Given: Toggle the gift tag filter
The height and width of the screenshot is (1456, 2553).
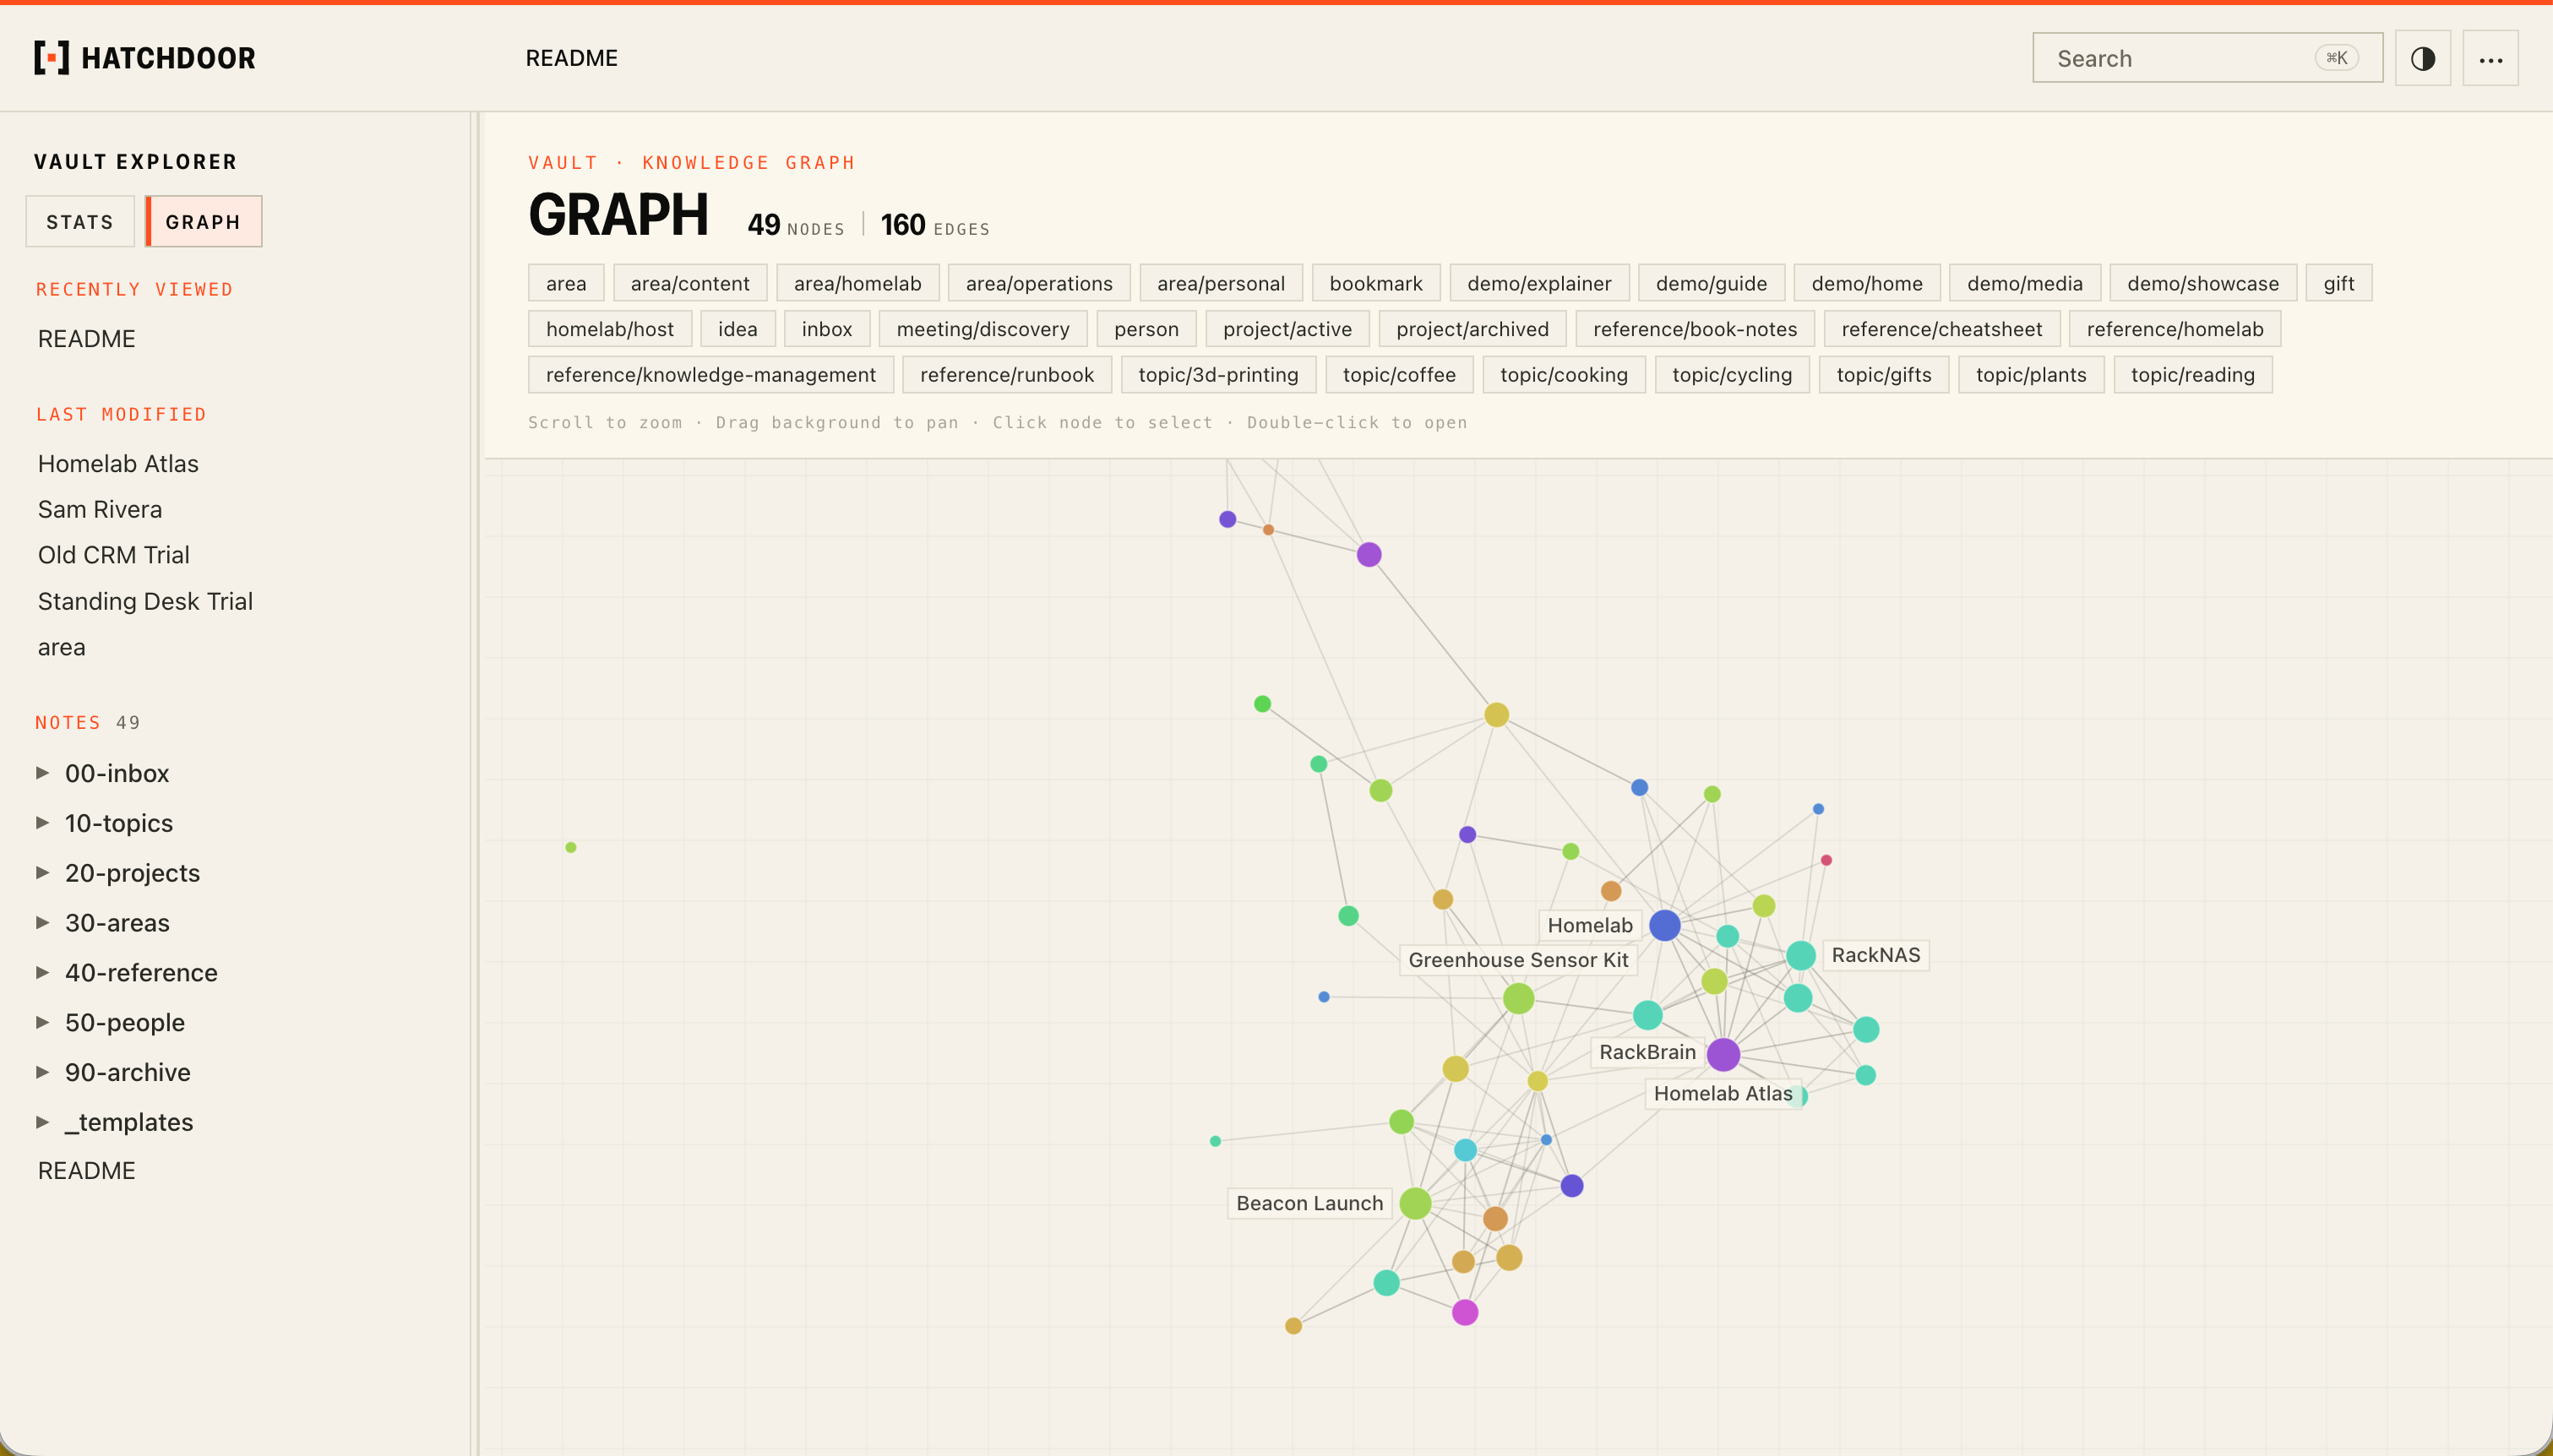Looking at the screenshot, I should coord(2339,283).
